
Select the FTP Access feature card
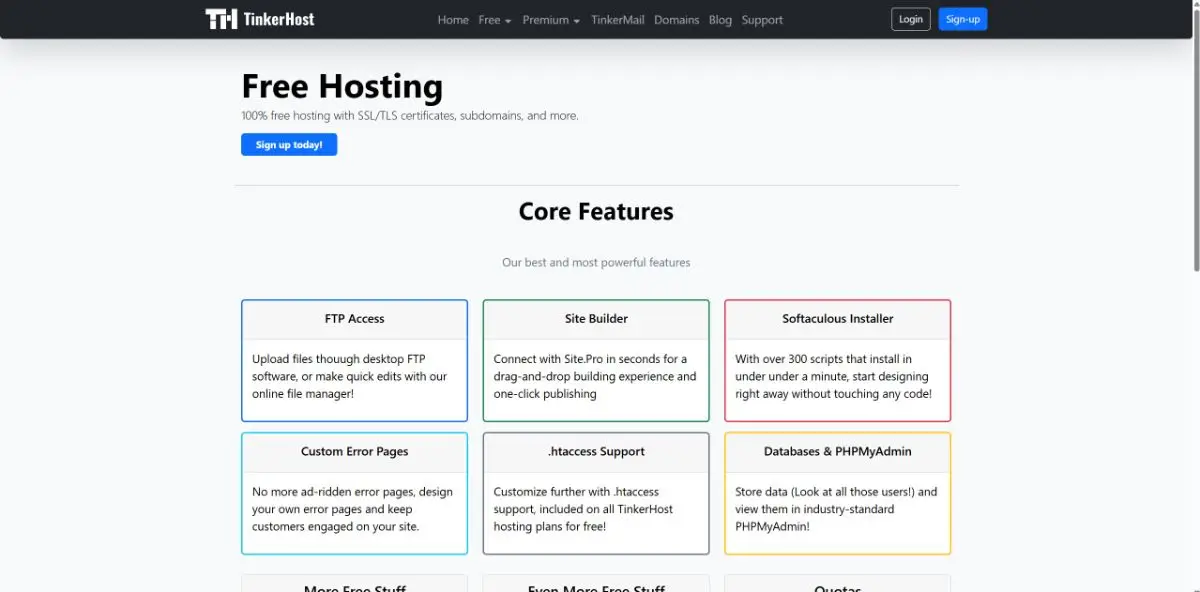point(354,360)
